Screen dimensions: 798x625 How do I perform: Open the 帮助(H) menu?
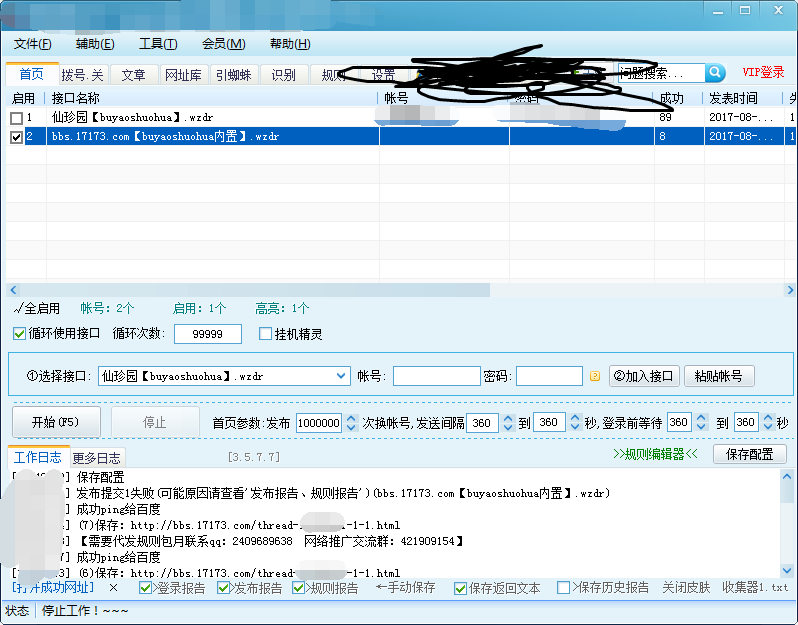click(x=290, y=44)
